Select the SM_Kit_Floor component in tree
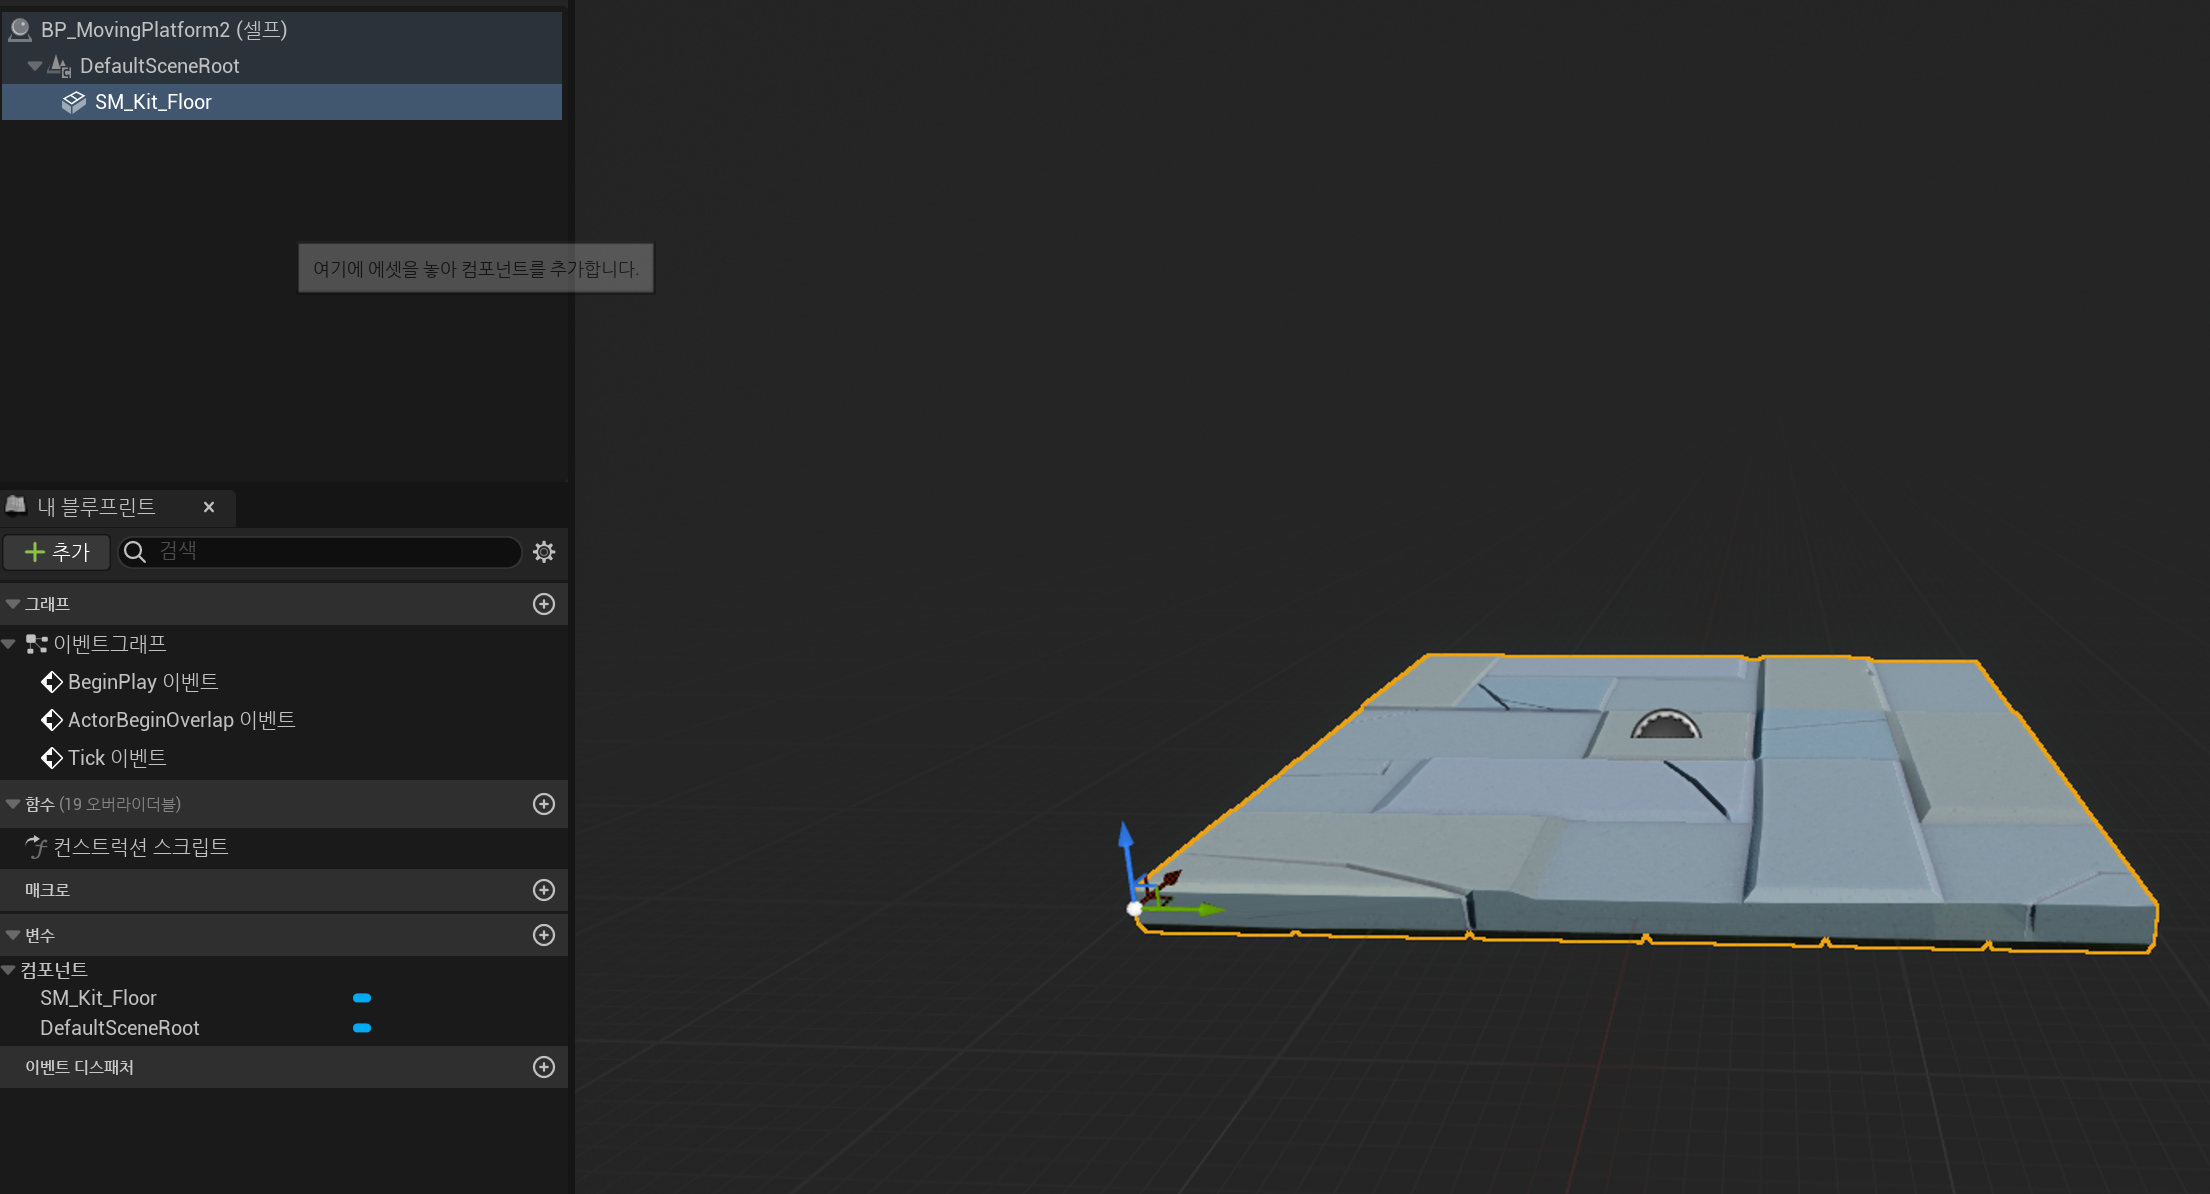 point(153,102)
